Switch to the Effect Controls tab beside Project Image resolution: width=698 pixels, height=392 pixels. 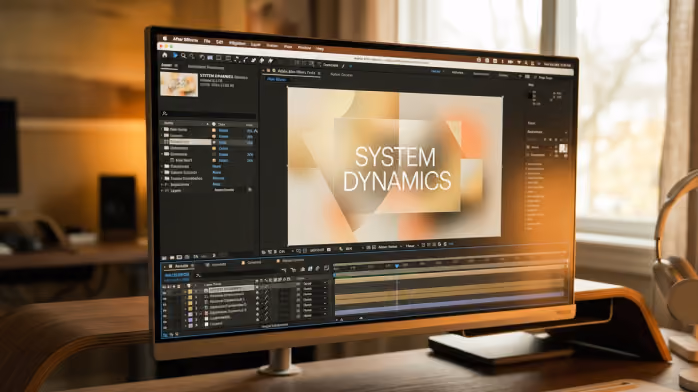click(206, 67)
